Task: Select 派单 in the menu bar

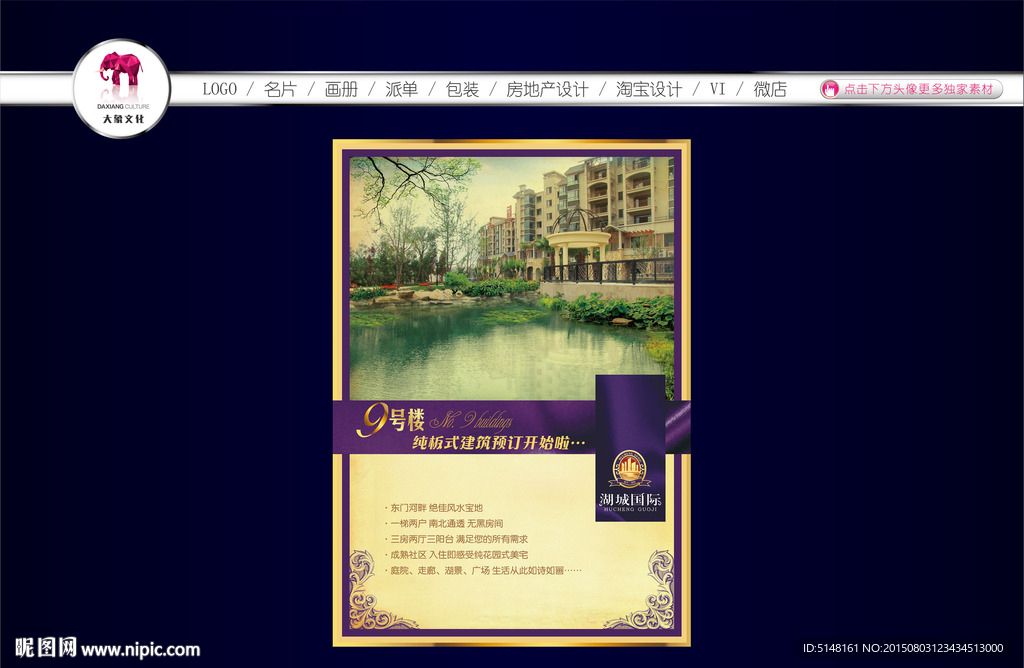Action: click(x=399, y=88)
